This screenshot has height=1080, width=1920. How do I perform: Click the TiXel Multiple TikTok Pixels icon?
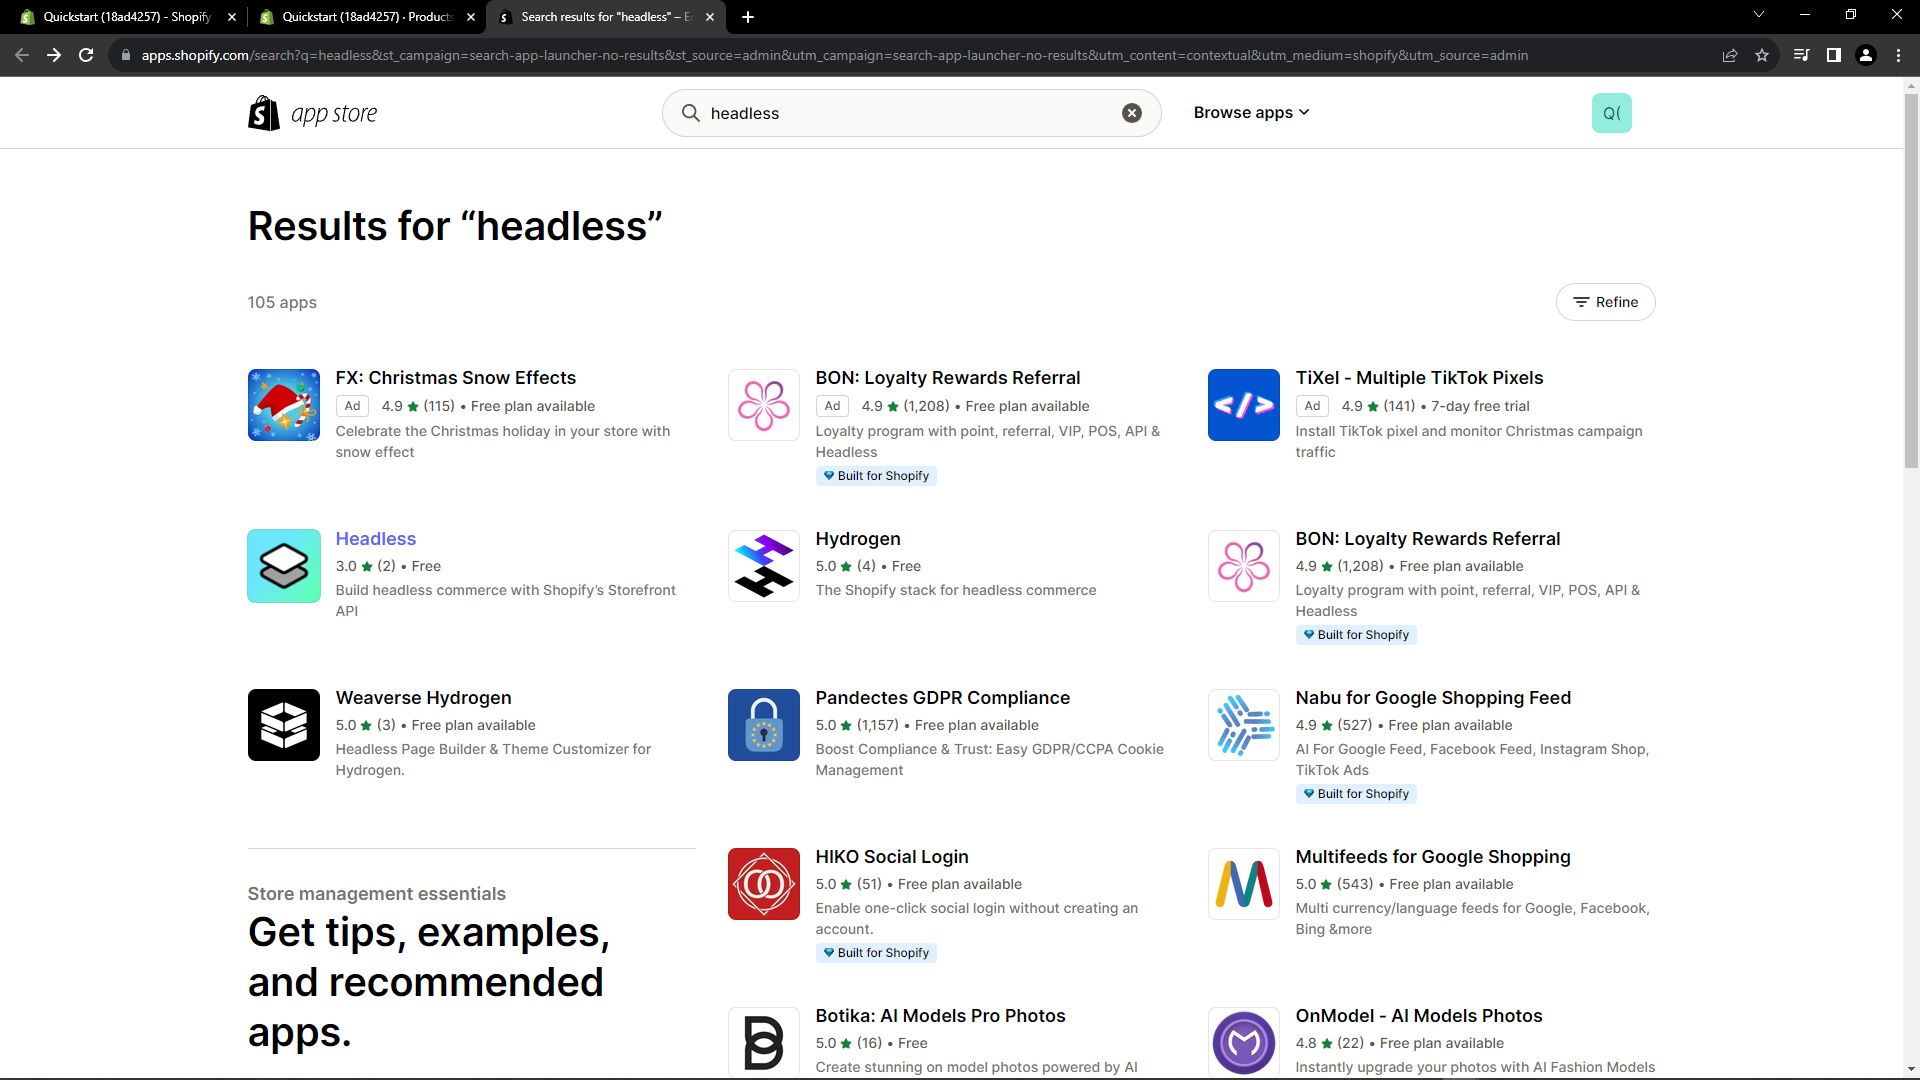[x=1243, y=405]
